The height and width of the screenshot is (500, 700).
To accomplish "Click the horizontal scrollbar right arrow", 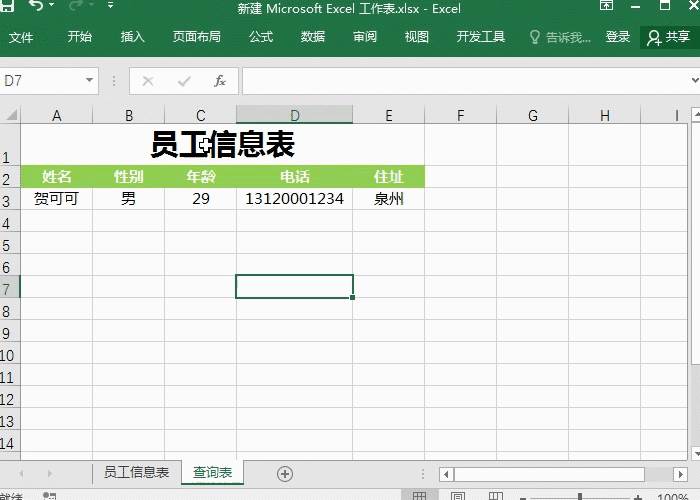I will coord(680,474).
